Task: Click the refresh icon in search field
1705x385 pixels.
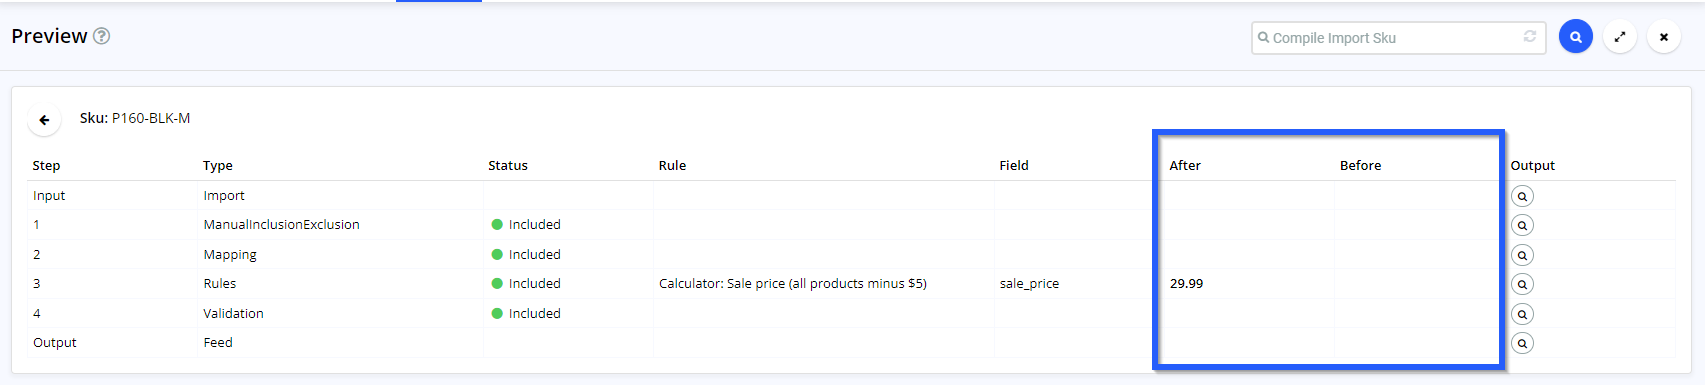Action: tap(1529, 37)
